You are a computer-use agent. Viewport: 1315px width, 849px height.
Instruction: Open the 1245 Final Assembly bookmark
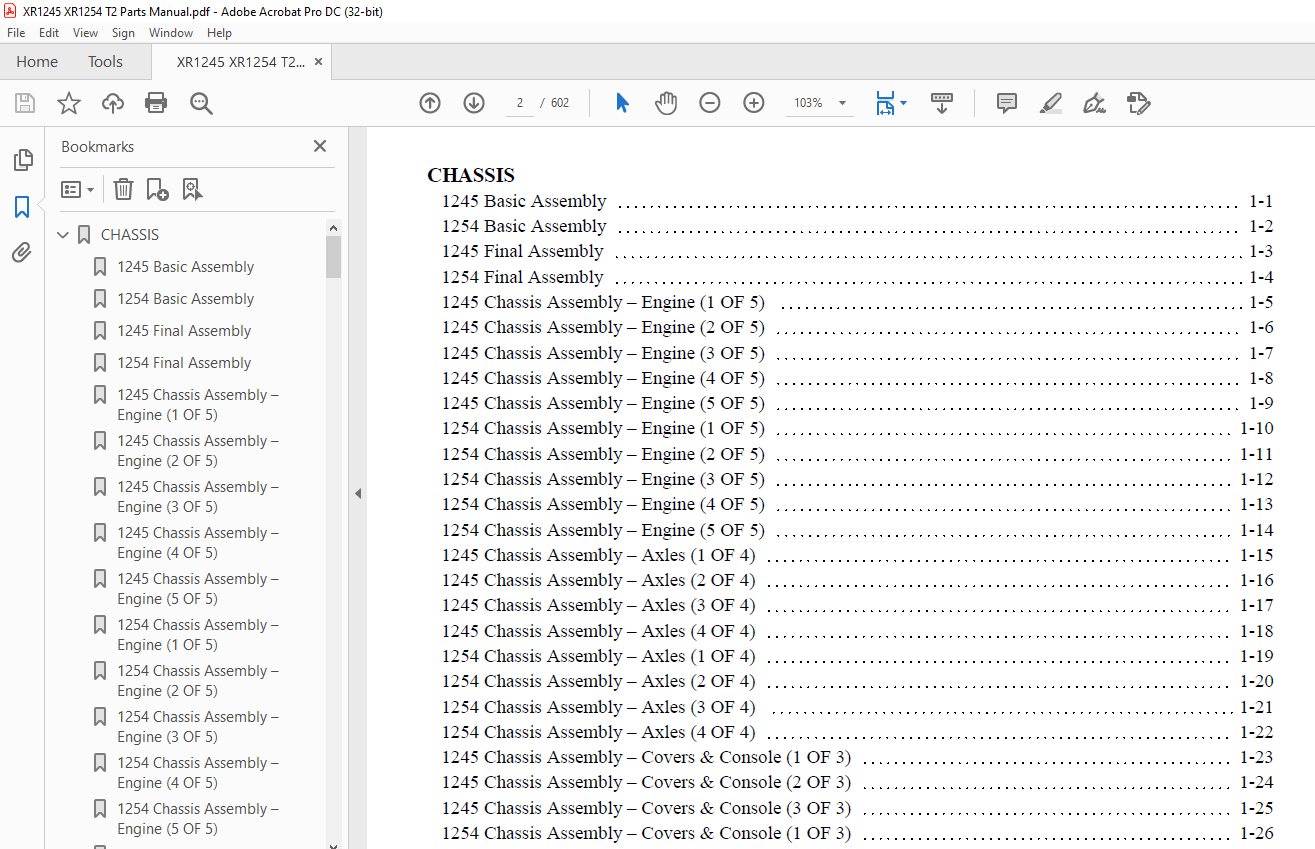(x=184, y=331)
